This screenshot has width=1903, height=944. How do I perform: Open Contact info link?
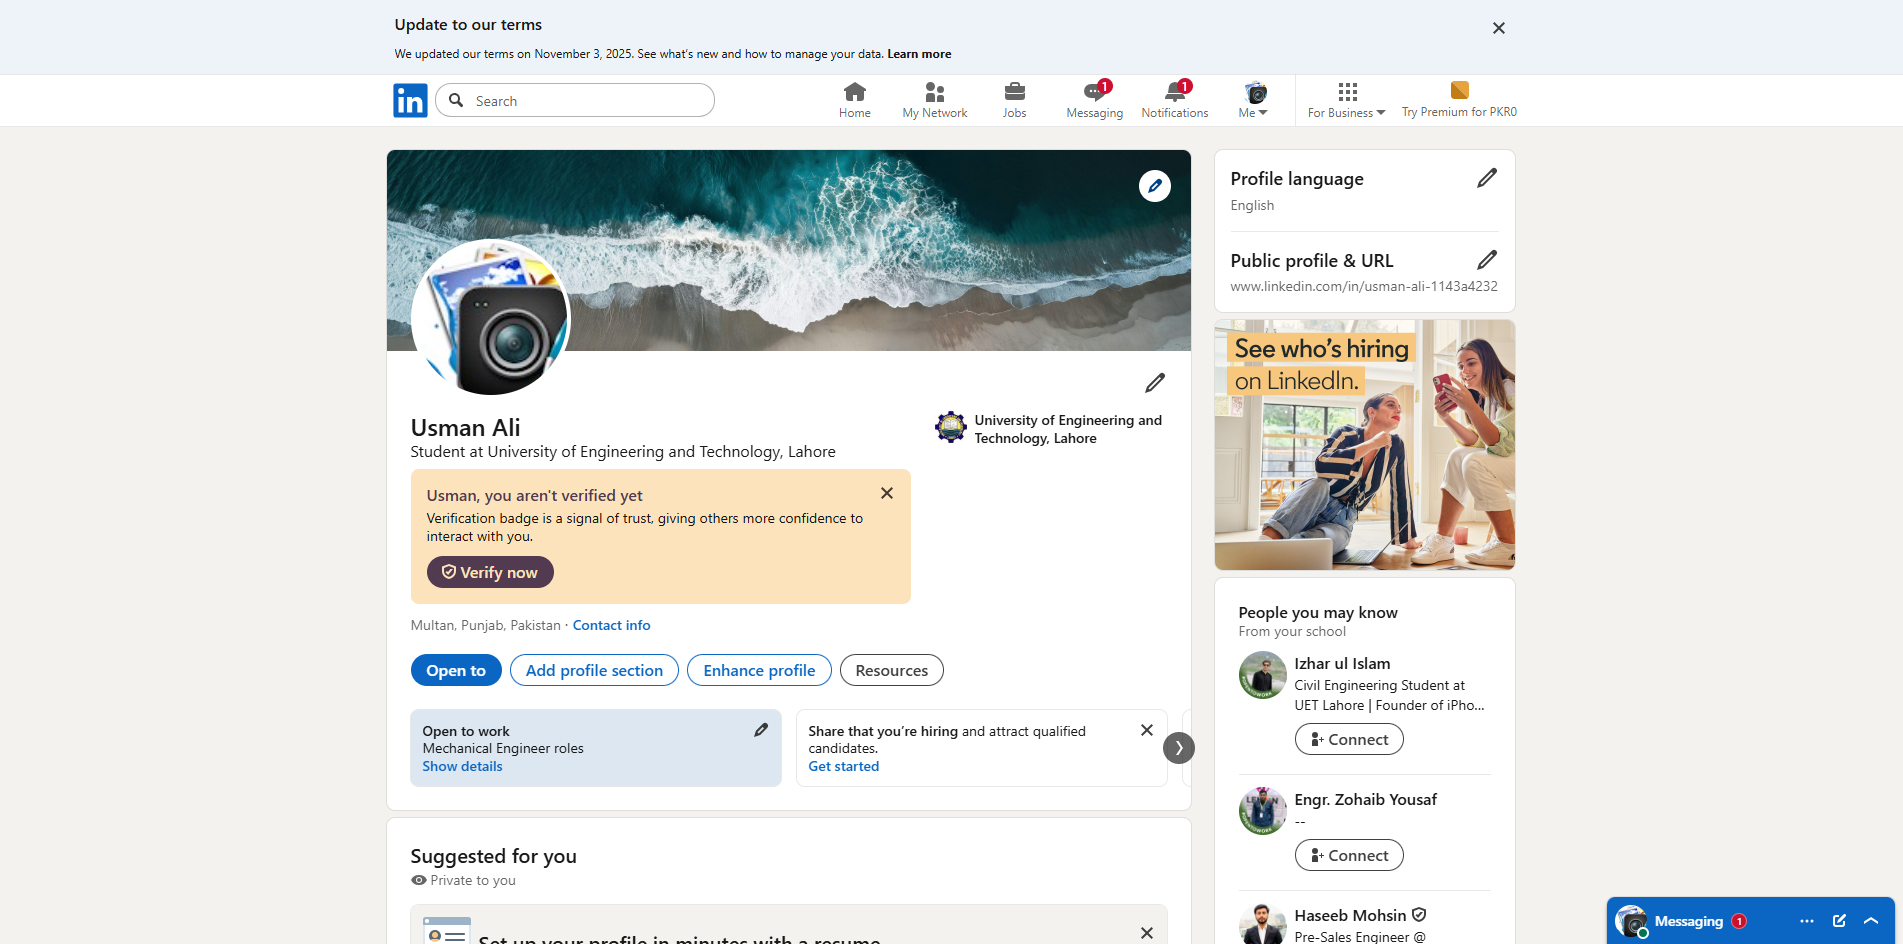(x=611, y=625)
